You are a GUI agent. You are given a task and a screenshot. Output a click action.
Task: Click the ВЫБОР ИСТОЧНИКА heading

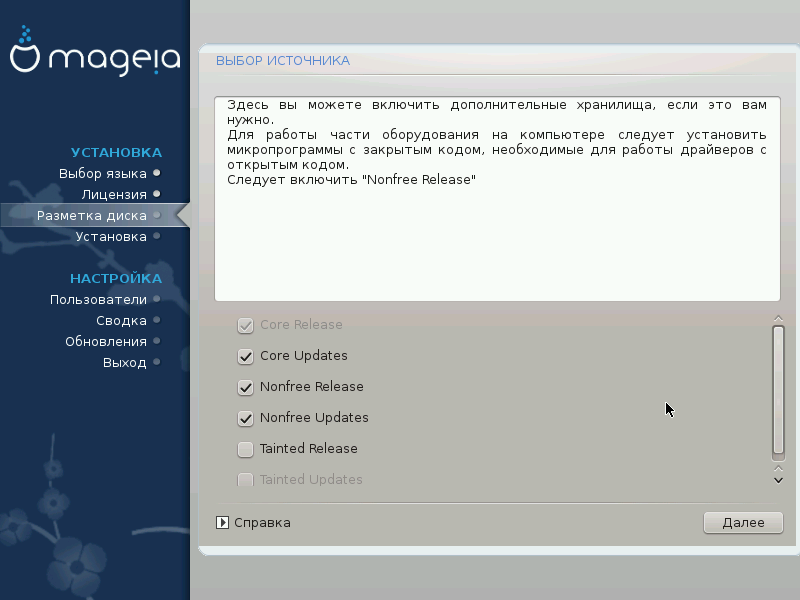coord(283,61)
